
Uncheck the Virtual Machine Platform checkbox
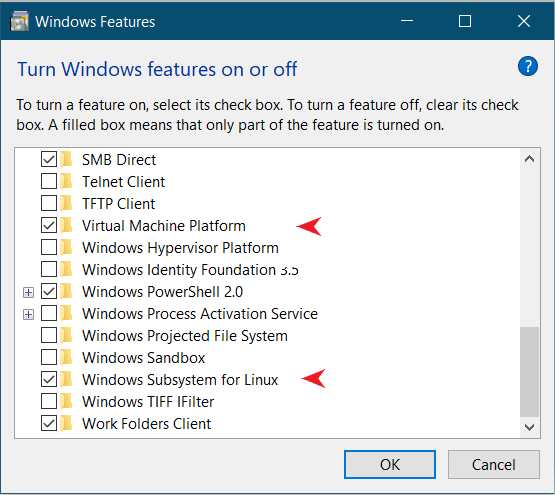(49, 225)
